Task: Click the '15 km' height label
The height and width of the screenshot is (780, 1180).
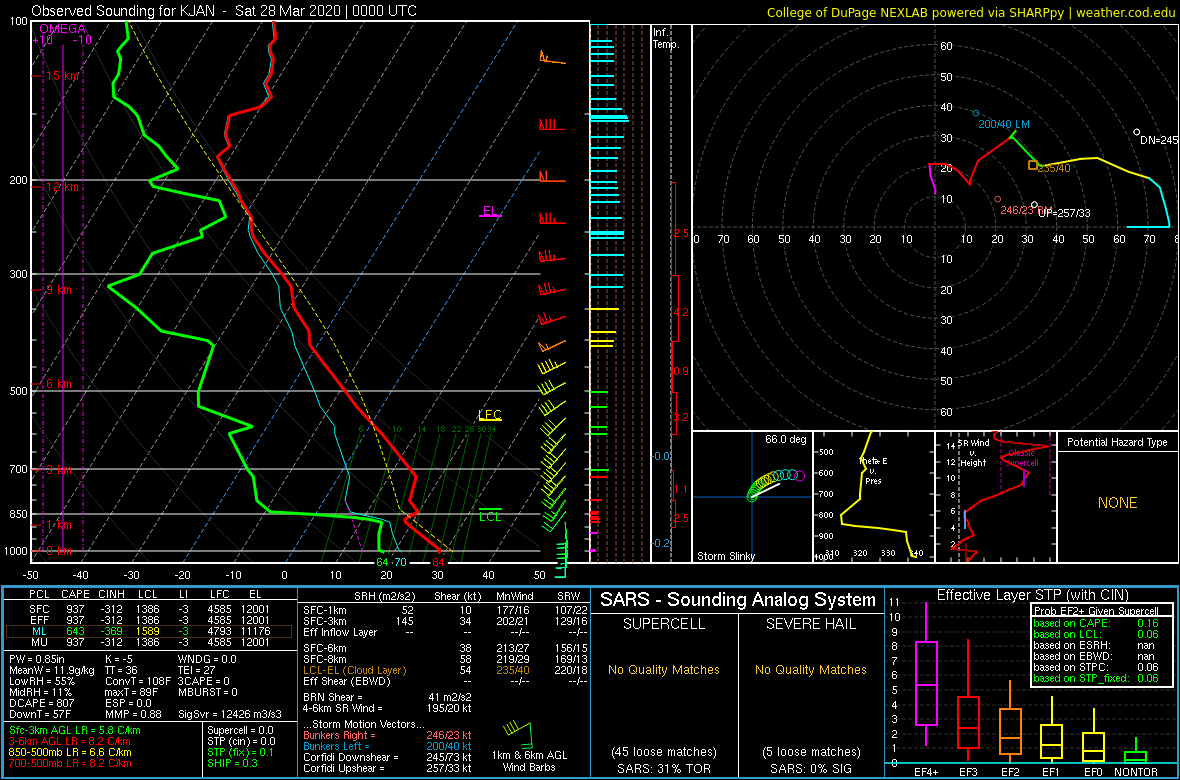Action: click(62, 76)
